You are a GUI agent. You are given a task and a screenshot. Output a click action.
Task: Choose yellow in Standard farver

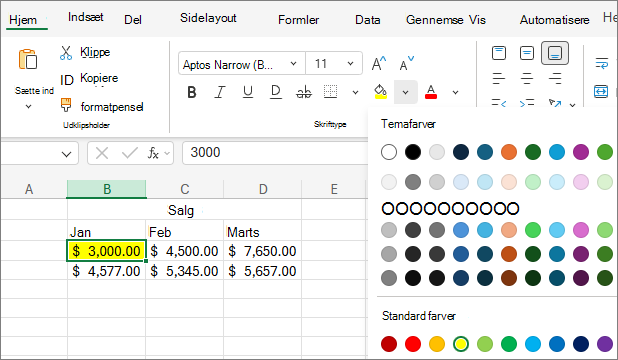[461, 344]
